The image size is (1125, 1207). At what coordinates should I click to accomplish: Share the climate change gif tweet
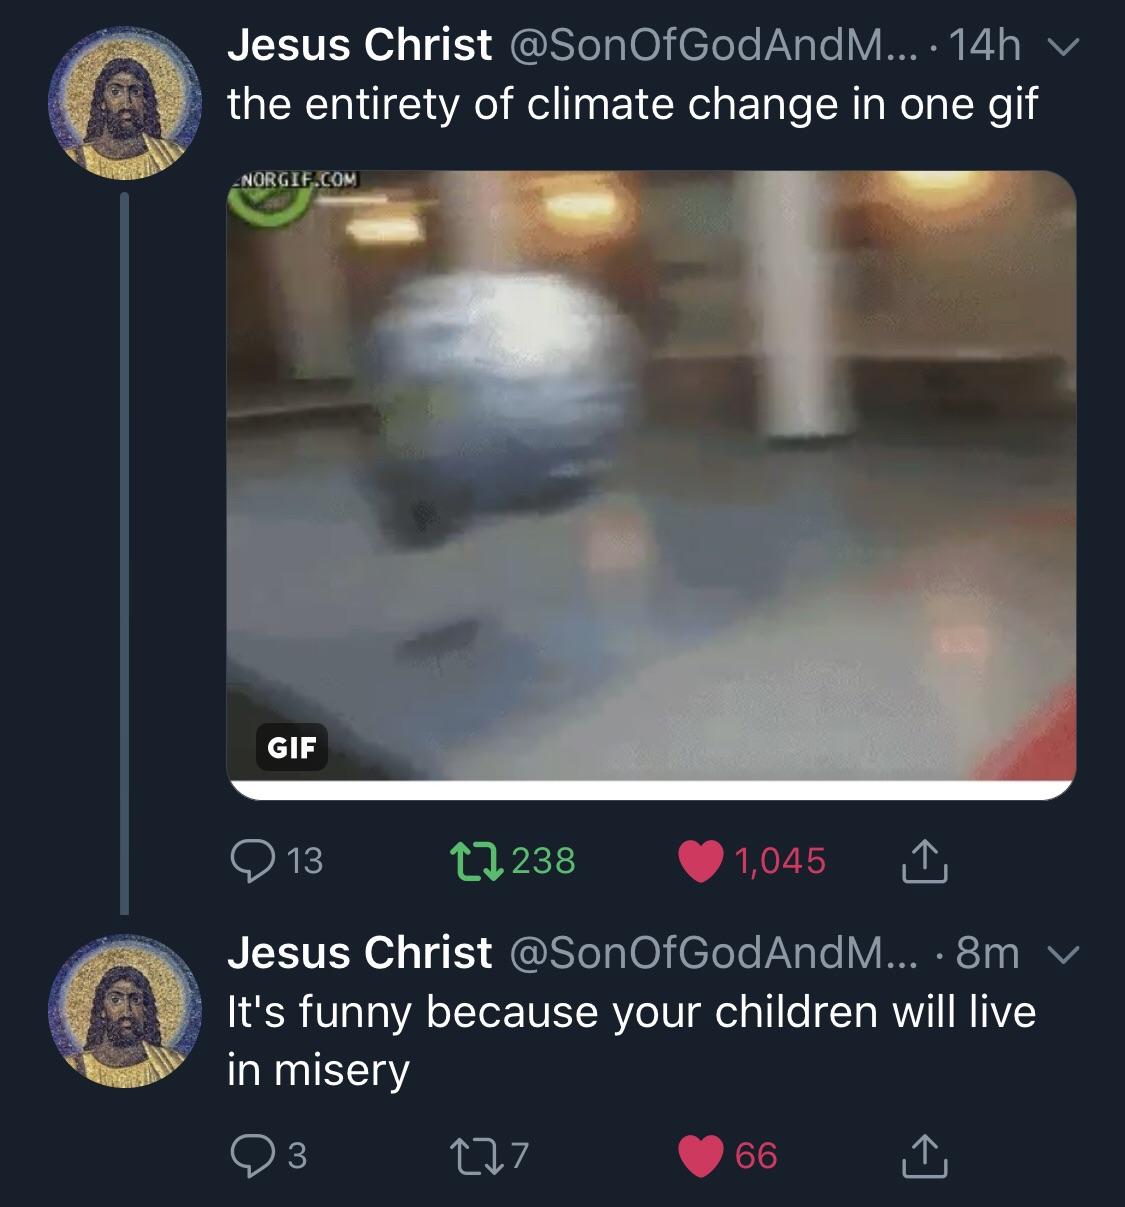tap(923, 861)
